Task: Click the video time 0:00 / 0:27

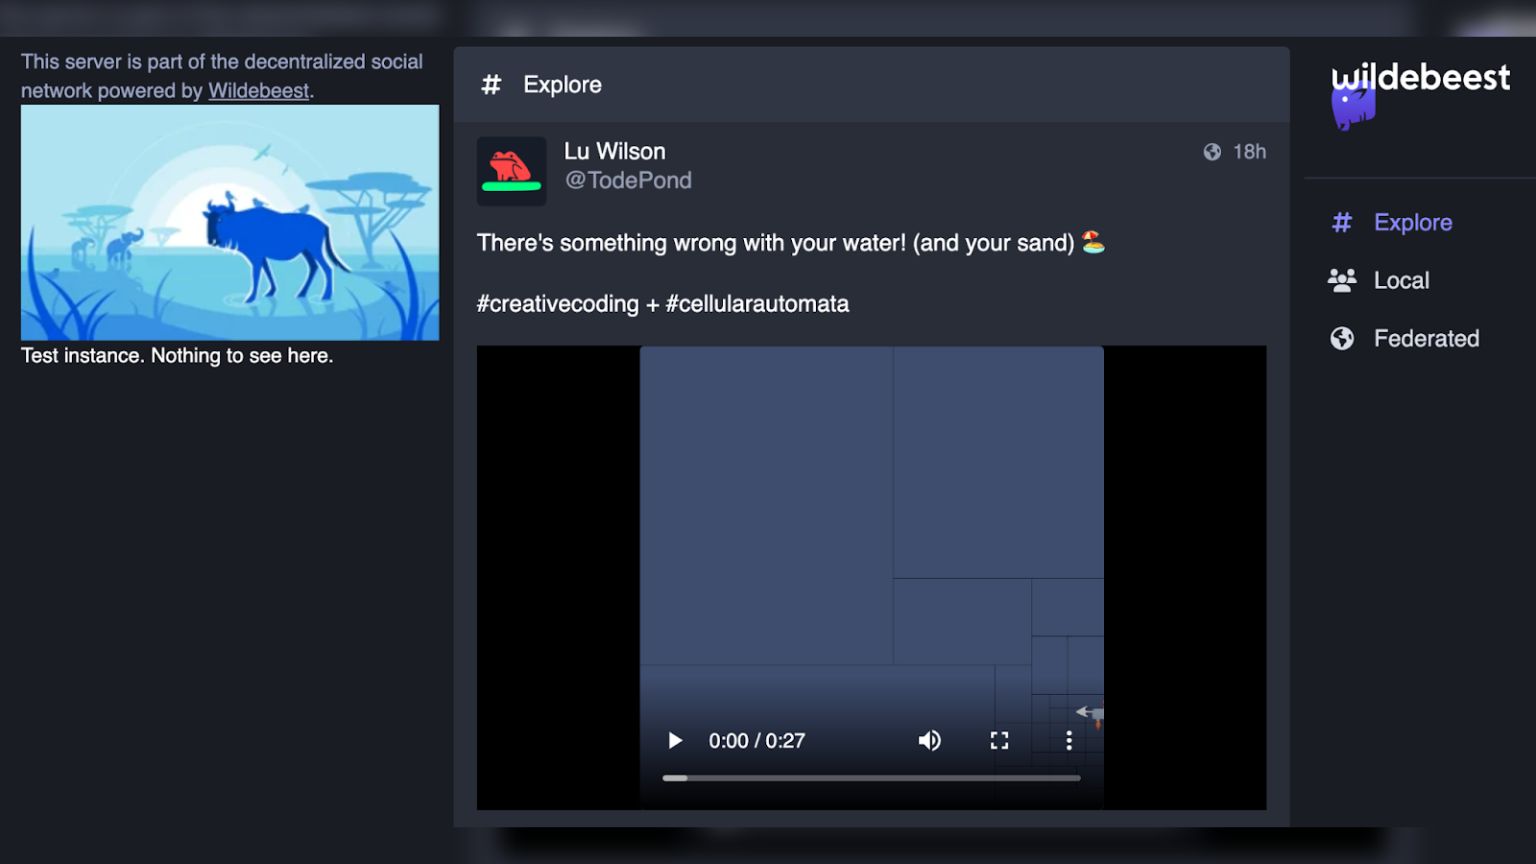Action: point(757,741)
